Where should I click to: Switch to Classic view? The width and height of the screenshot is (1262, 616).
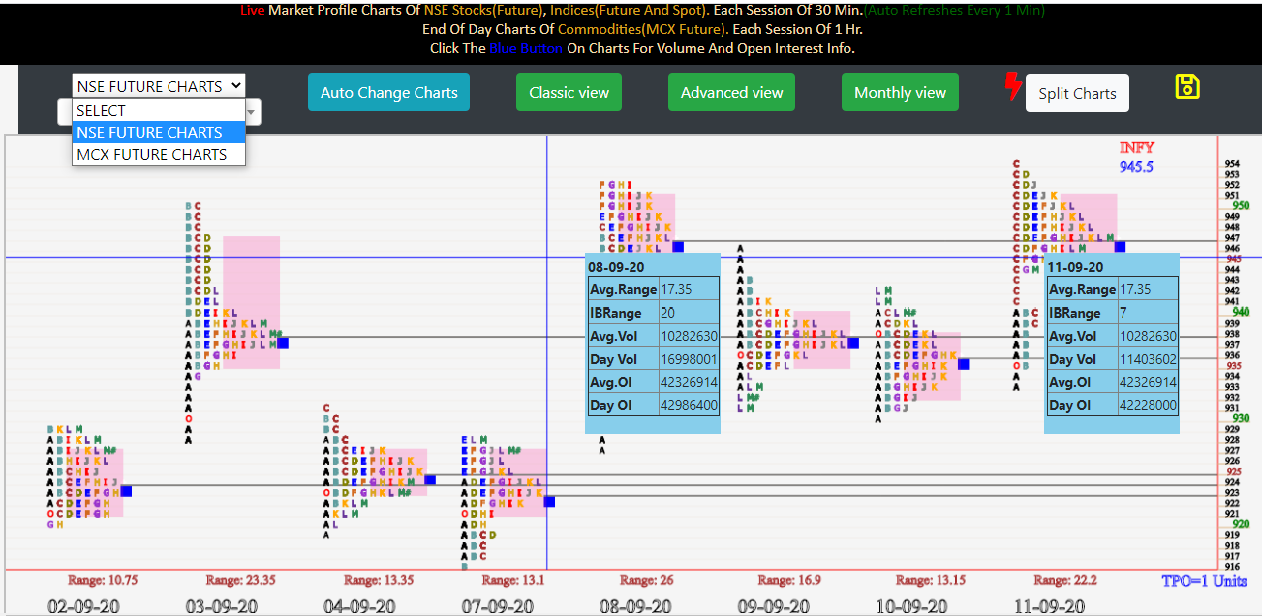568,91
